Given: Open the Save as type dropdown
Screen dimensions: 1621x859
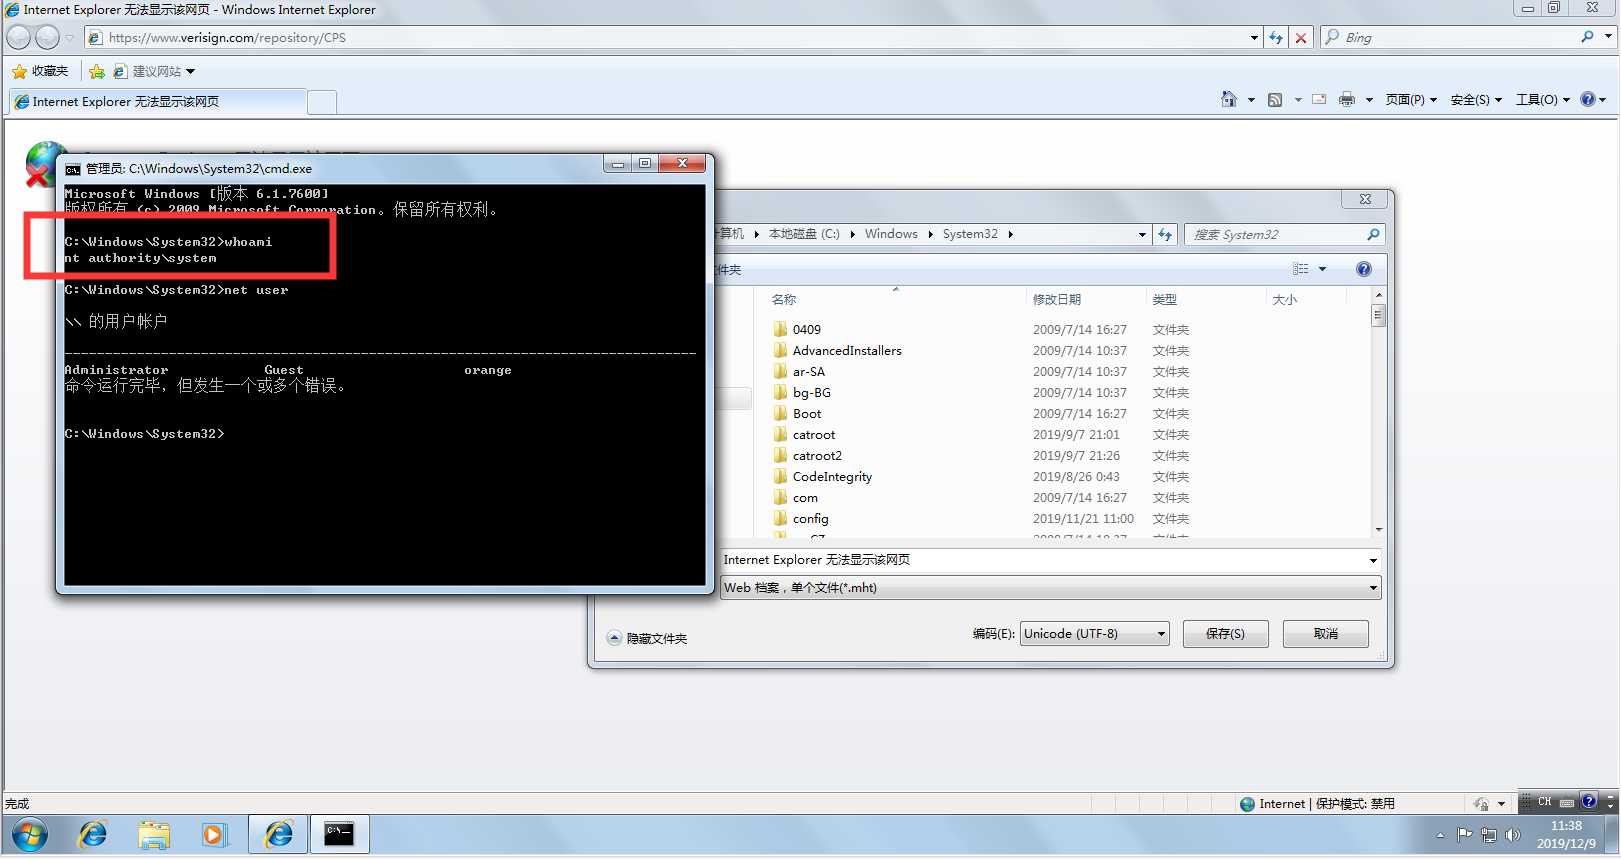Looking at the screenshot, I should [x=1373, y=588].
